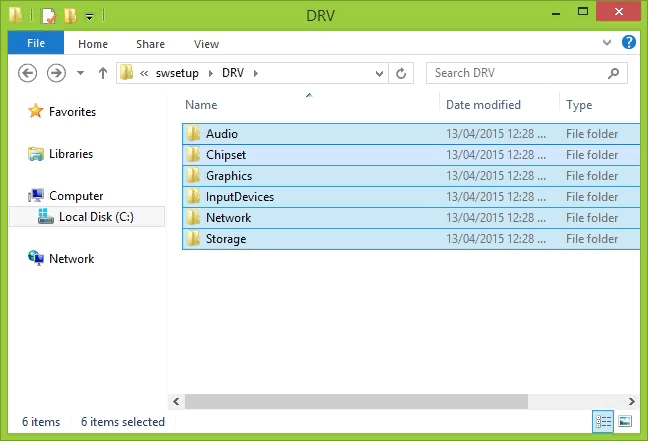Expand the arrow after swsetup breadcrumb

pyautogui.click(x=211, y=74)
